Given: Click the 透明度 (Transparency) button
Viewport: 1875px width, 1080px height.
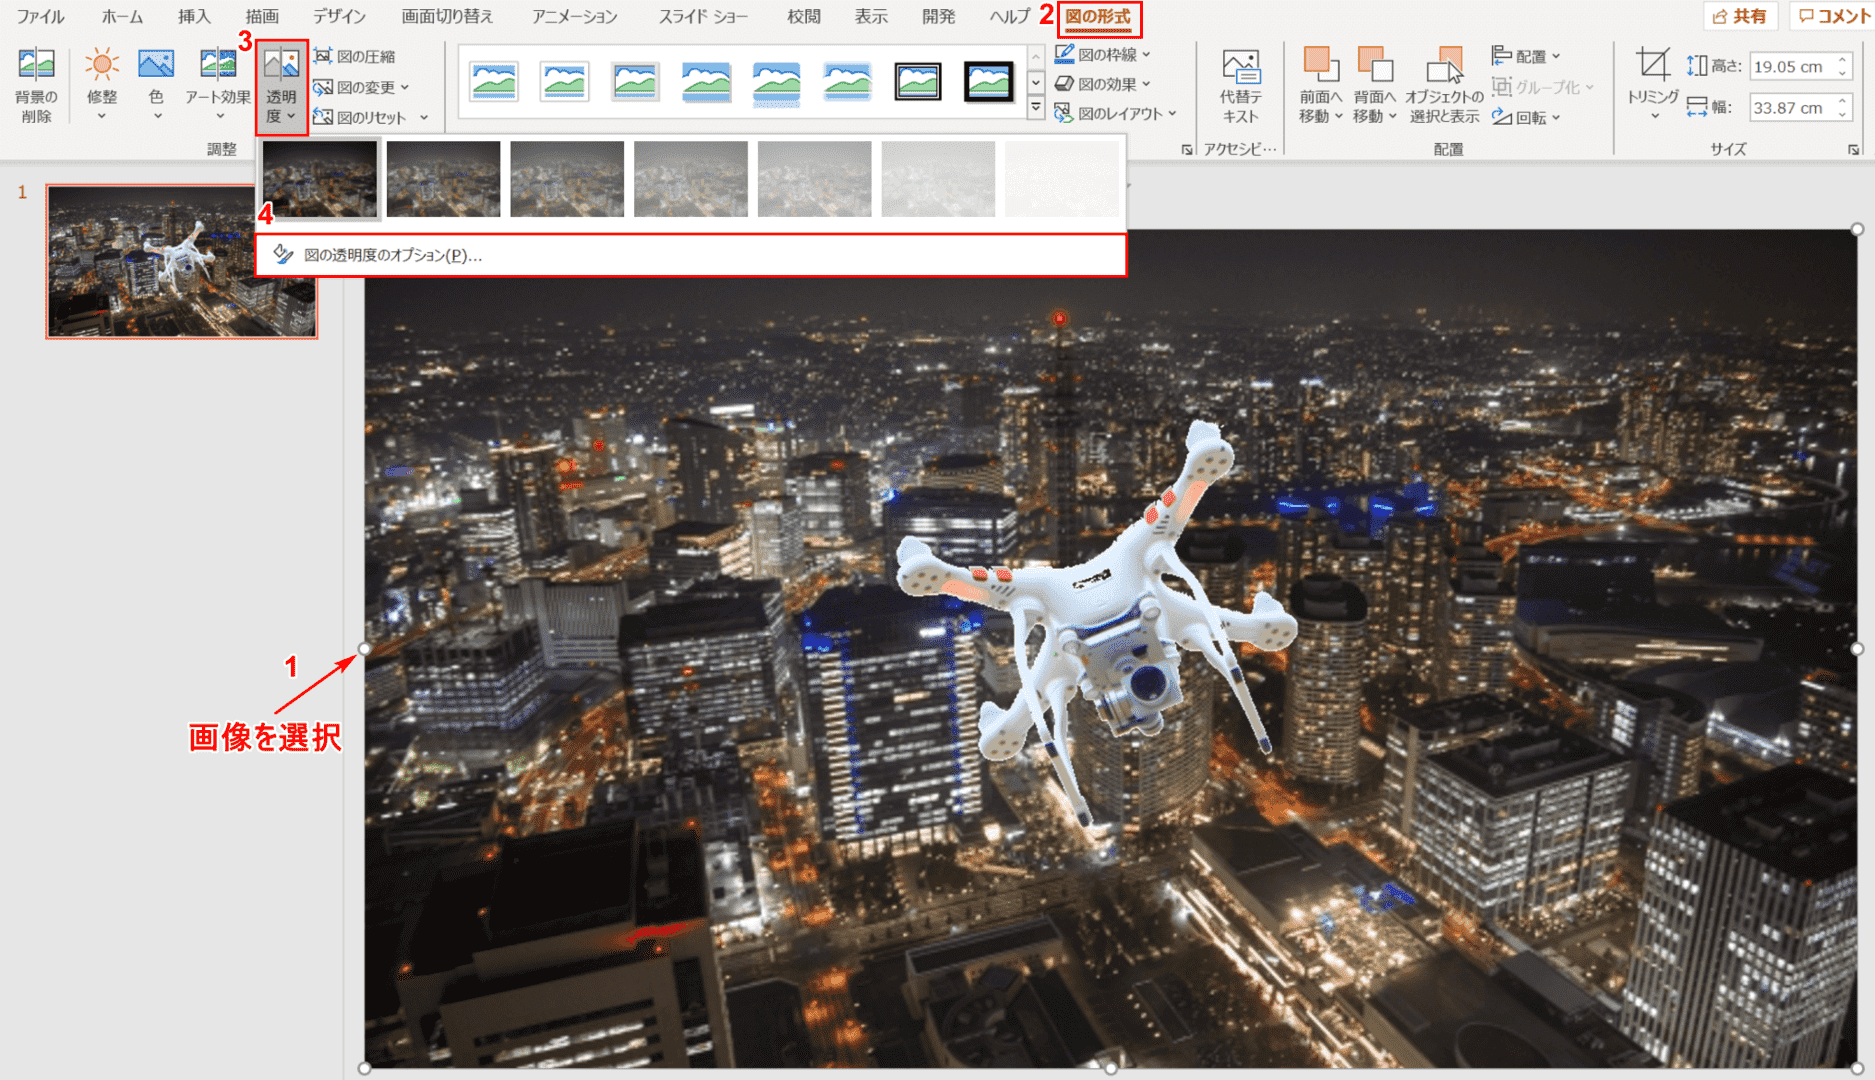Looking at the screenshot, I should (281, 87).
